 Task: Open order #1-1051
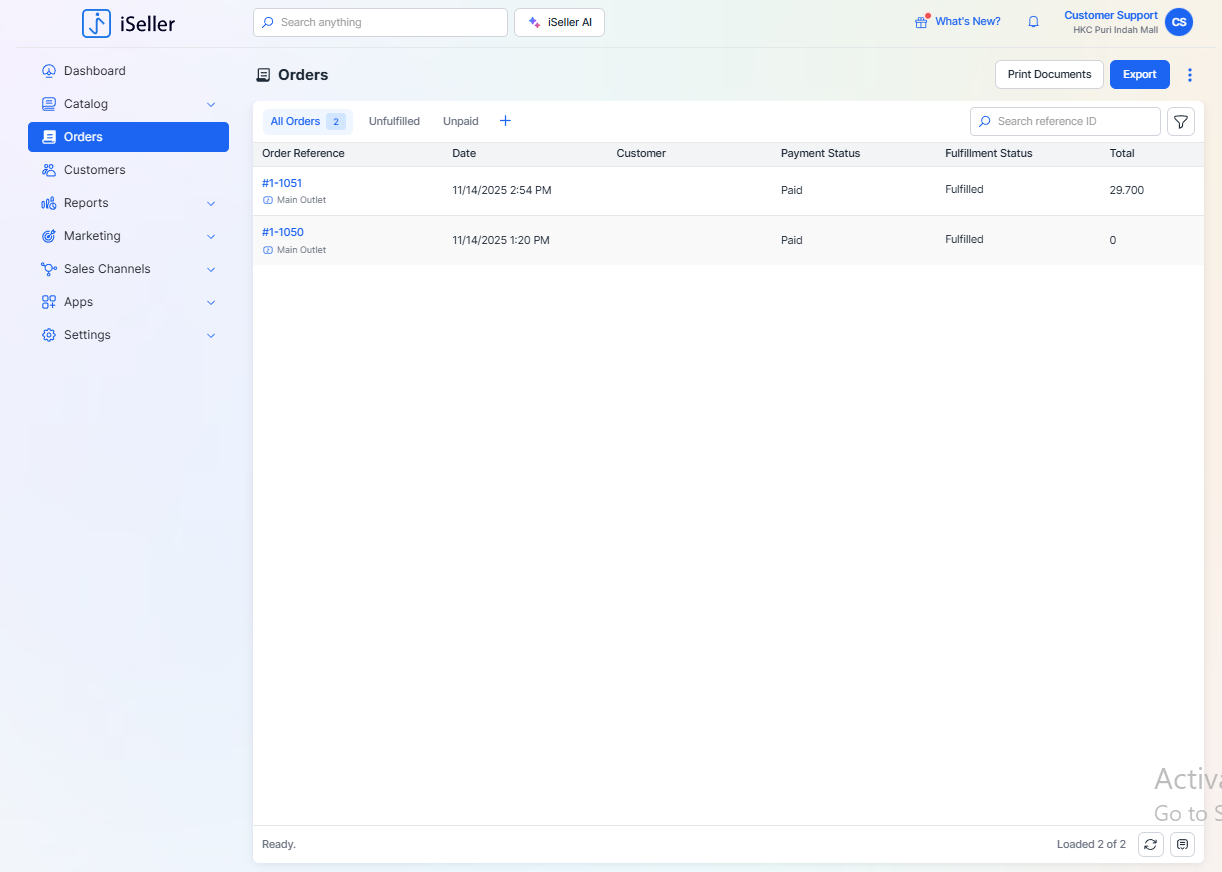point(282,183)
